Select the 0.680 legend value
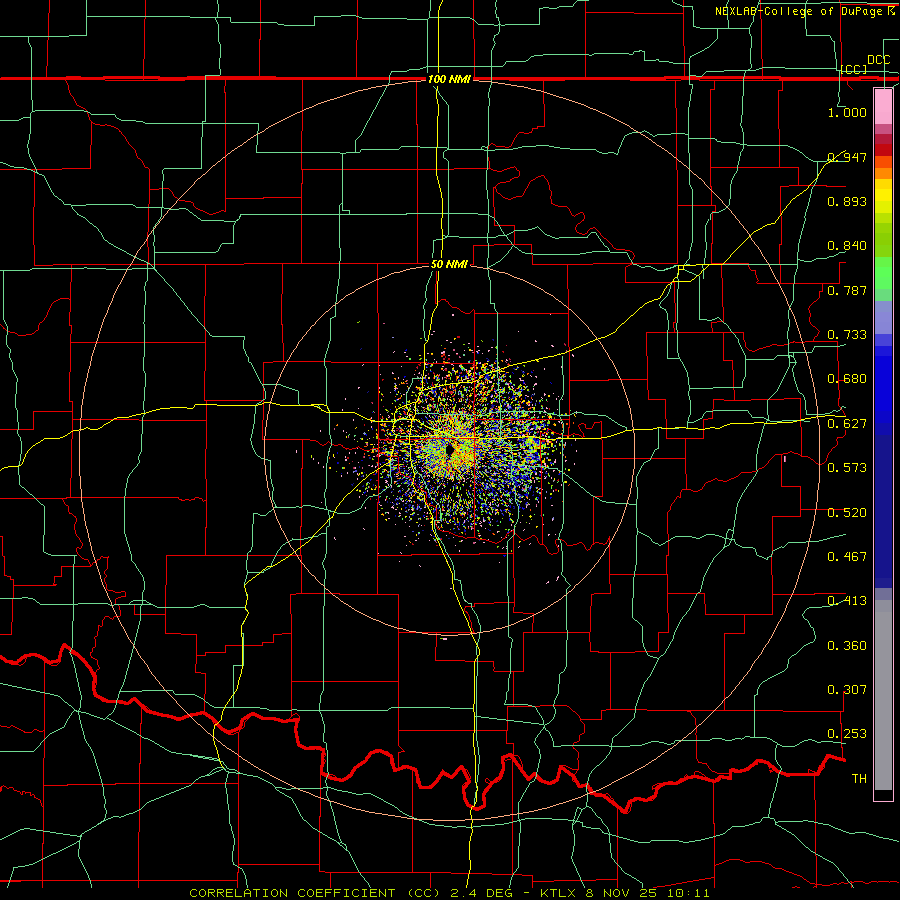This screenshot has height=900, width=900. [847, 379]
